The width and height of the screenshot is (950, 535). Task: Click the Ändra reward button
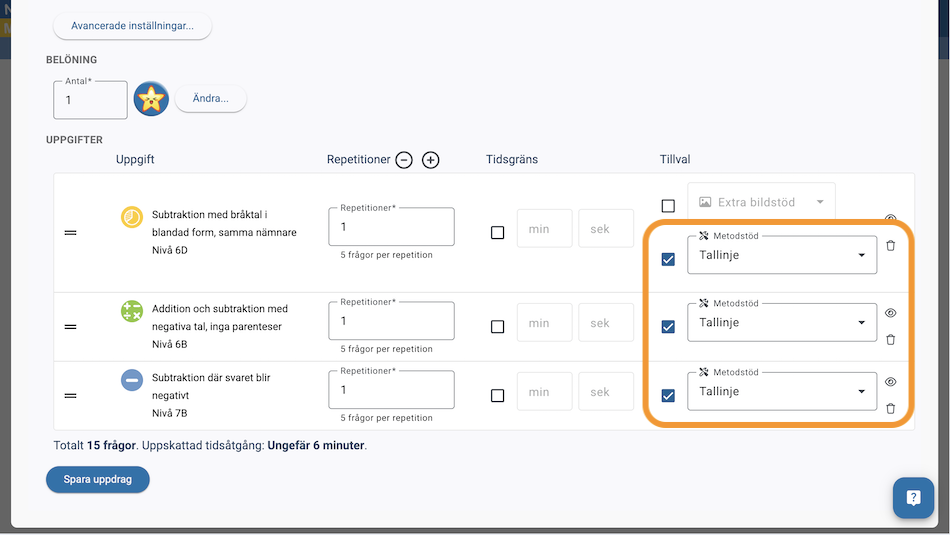(211, 99)
